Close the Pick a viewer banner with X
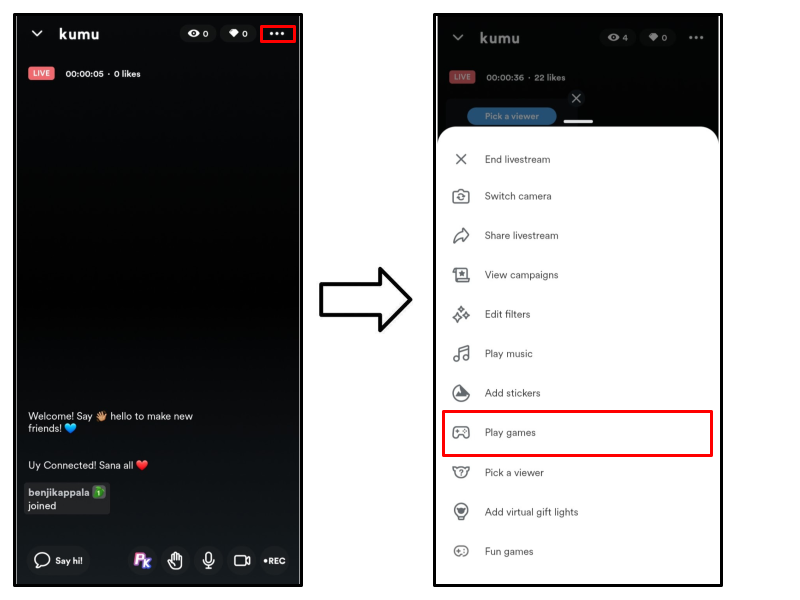This screenshot has width=800, height=600. pyautogui.click(x=576, y=98)
